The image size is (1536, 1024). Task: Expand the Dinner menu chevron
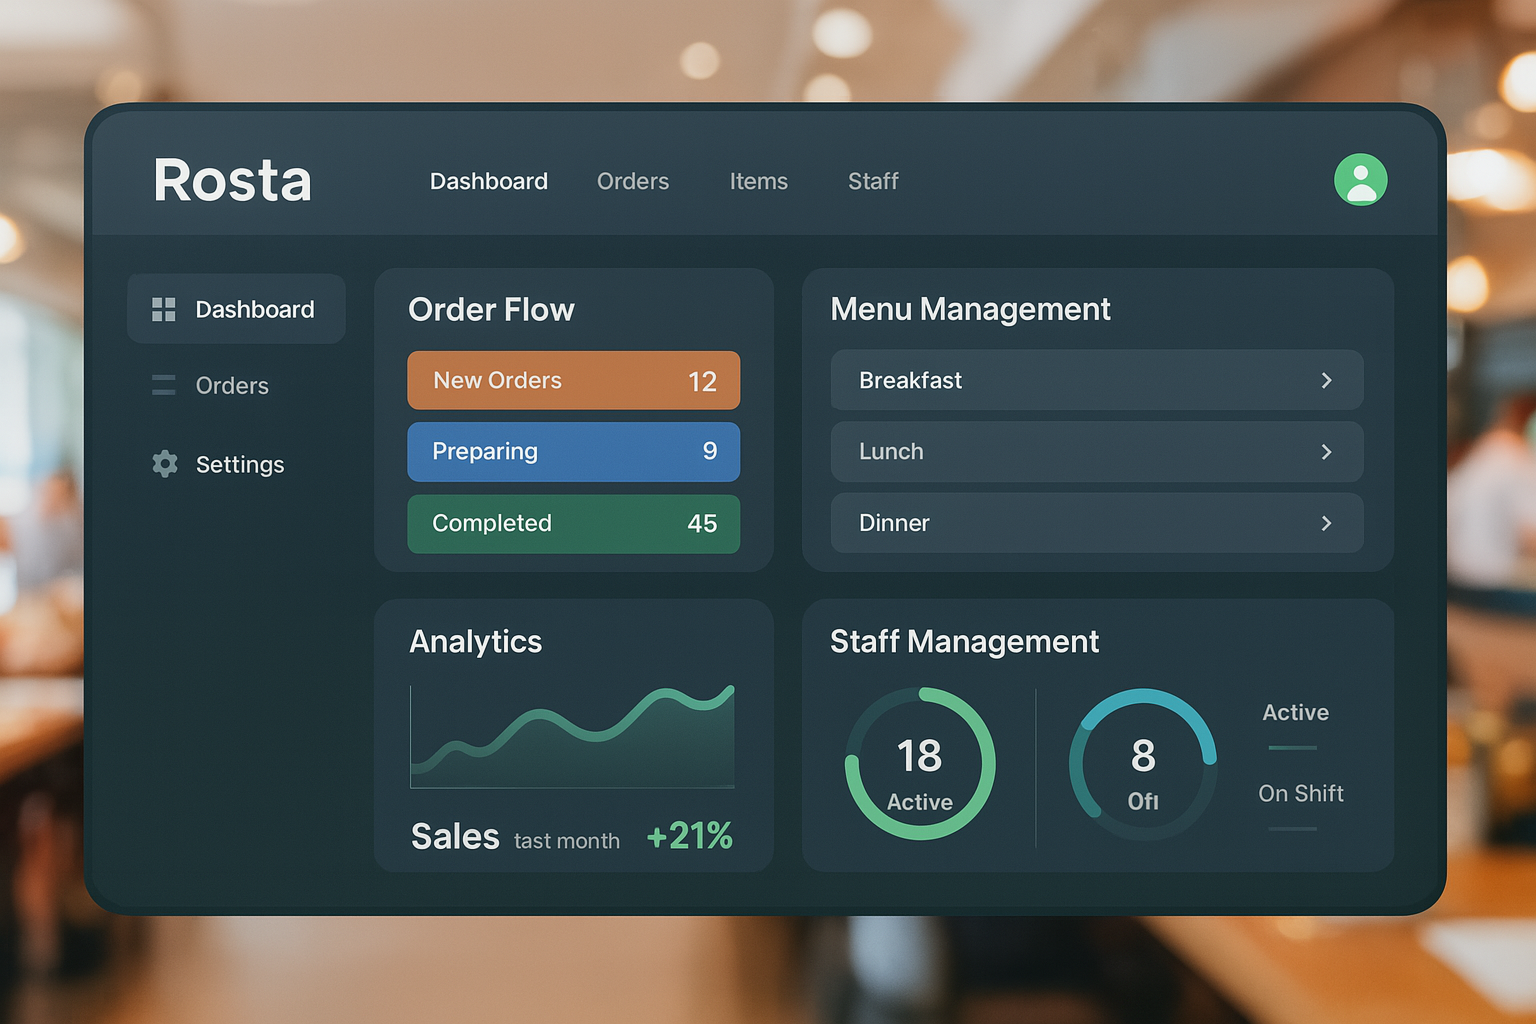click(1327, 523)
